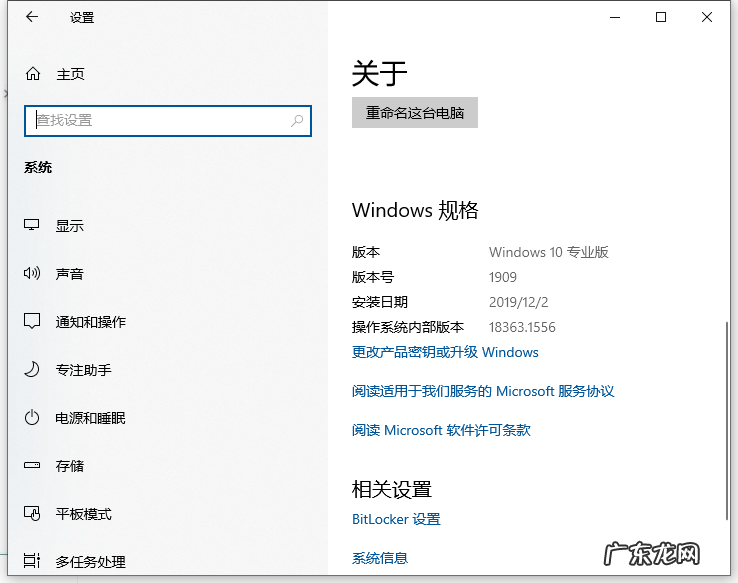The height and width of the screenshot is (583, 738).
Task: Click the Multitasking icon
Action: pyautogui.click(x=32, y=561)
